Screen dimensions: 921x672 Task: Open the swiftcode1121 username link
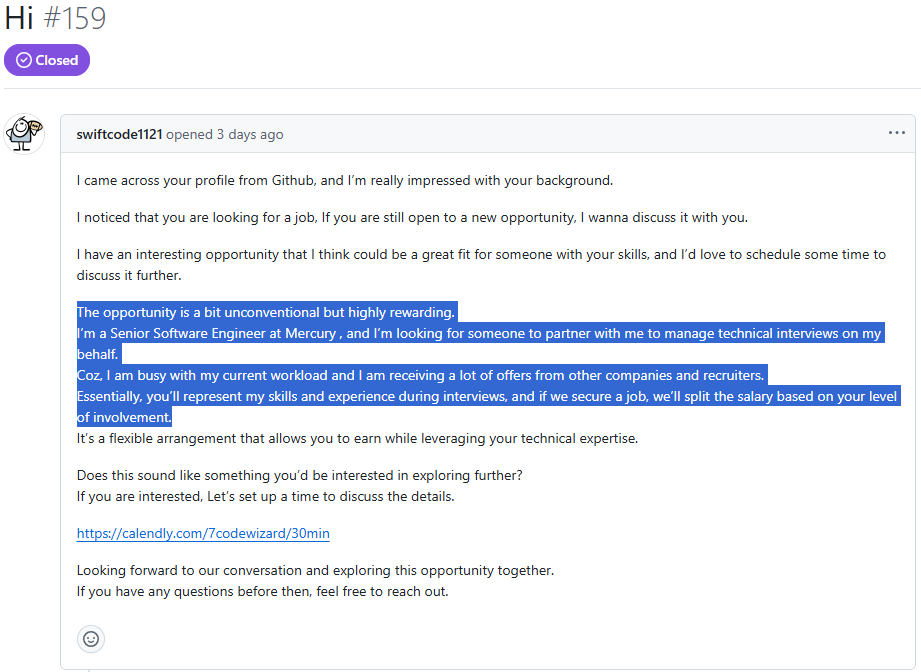(119, 135)
